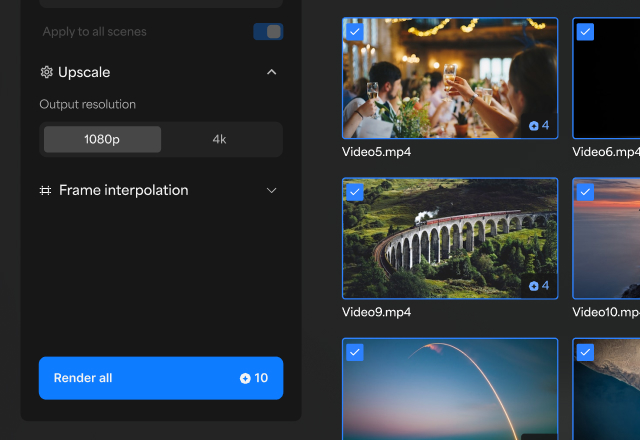Open the Video5.mp4 toast thumbnail

pyautogui.click(x=450, y=78)
